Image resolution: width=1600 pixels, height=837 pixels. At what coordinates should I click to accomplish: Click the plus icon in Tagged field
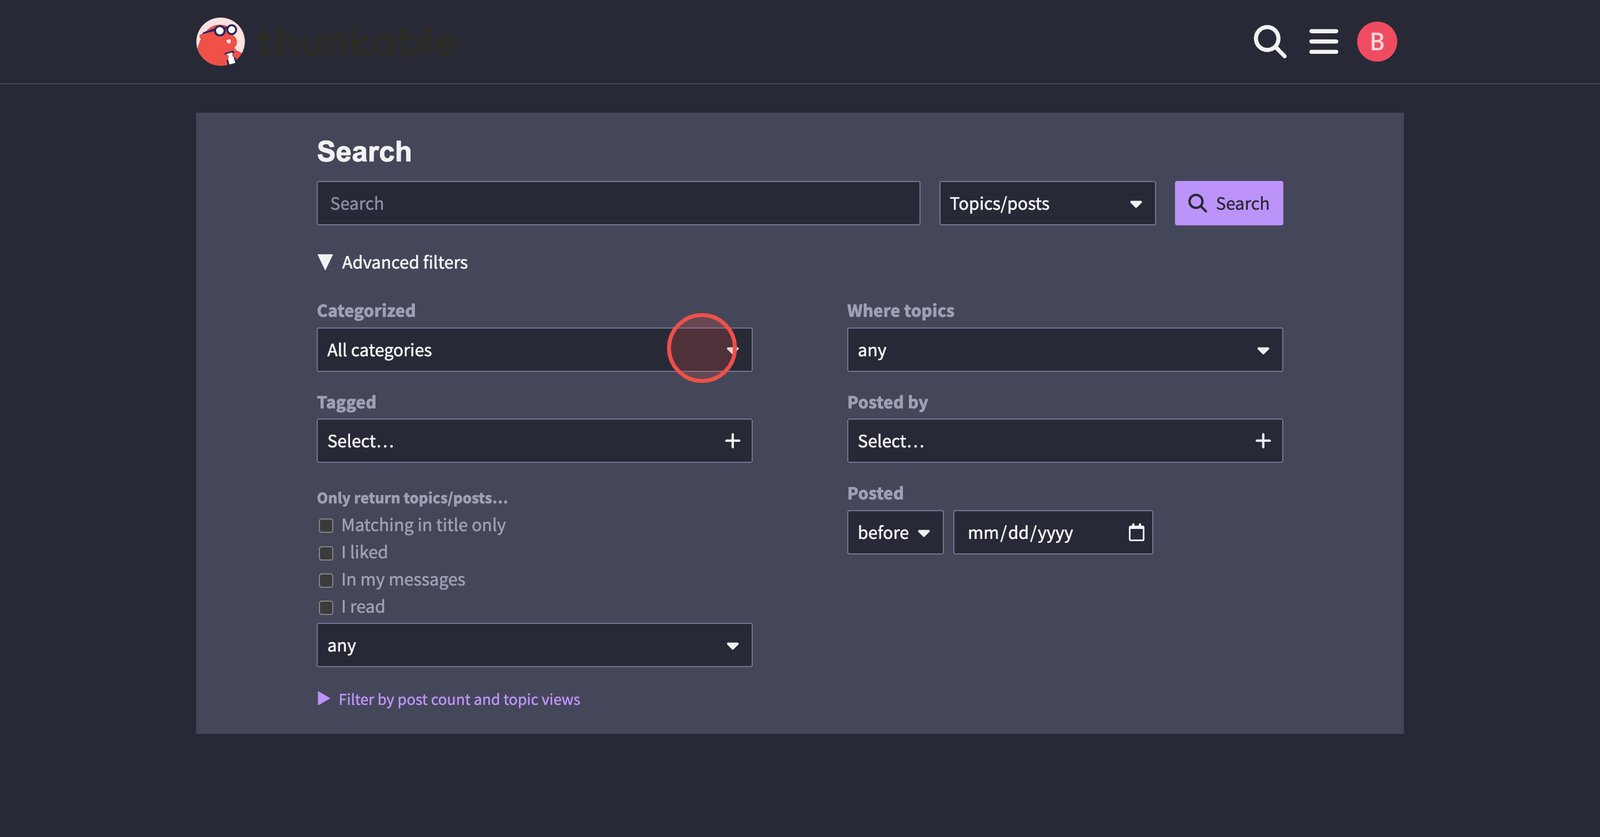[732, 441]
